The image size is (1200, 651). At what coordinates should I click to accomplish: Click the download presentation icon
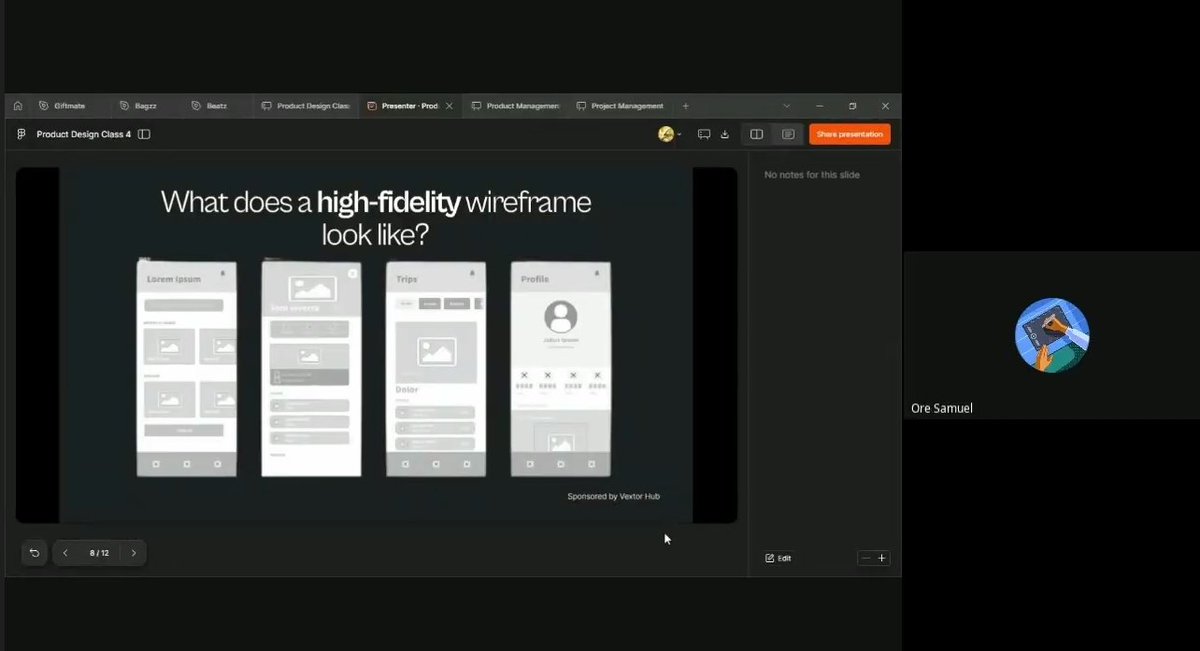click(x=724, y=133)
